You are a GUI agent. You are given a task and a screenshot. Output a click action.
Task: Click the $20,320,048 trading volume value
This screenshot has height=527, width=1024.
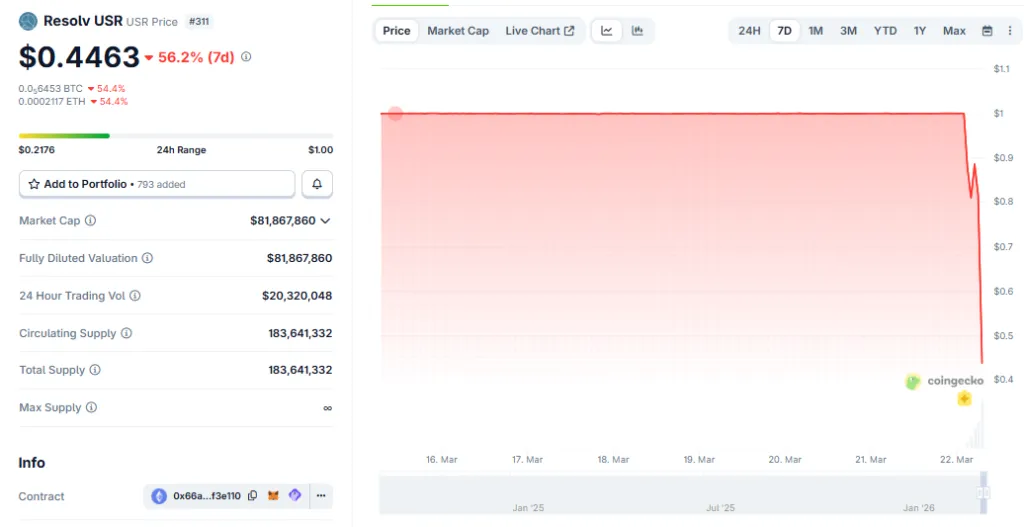(297, 296)
